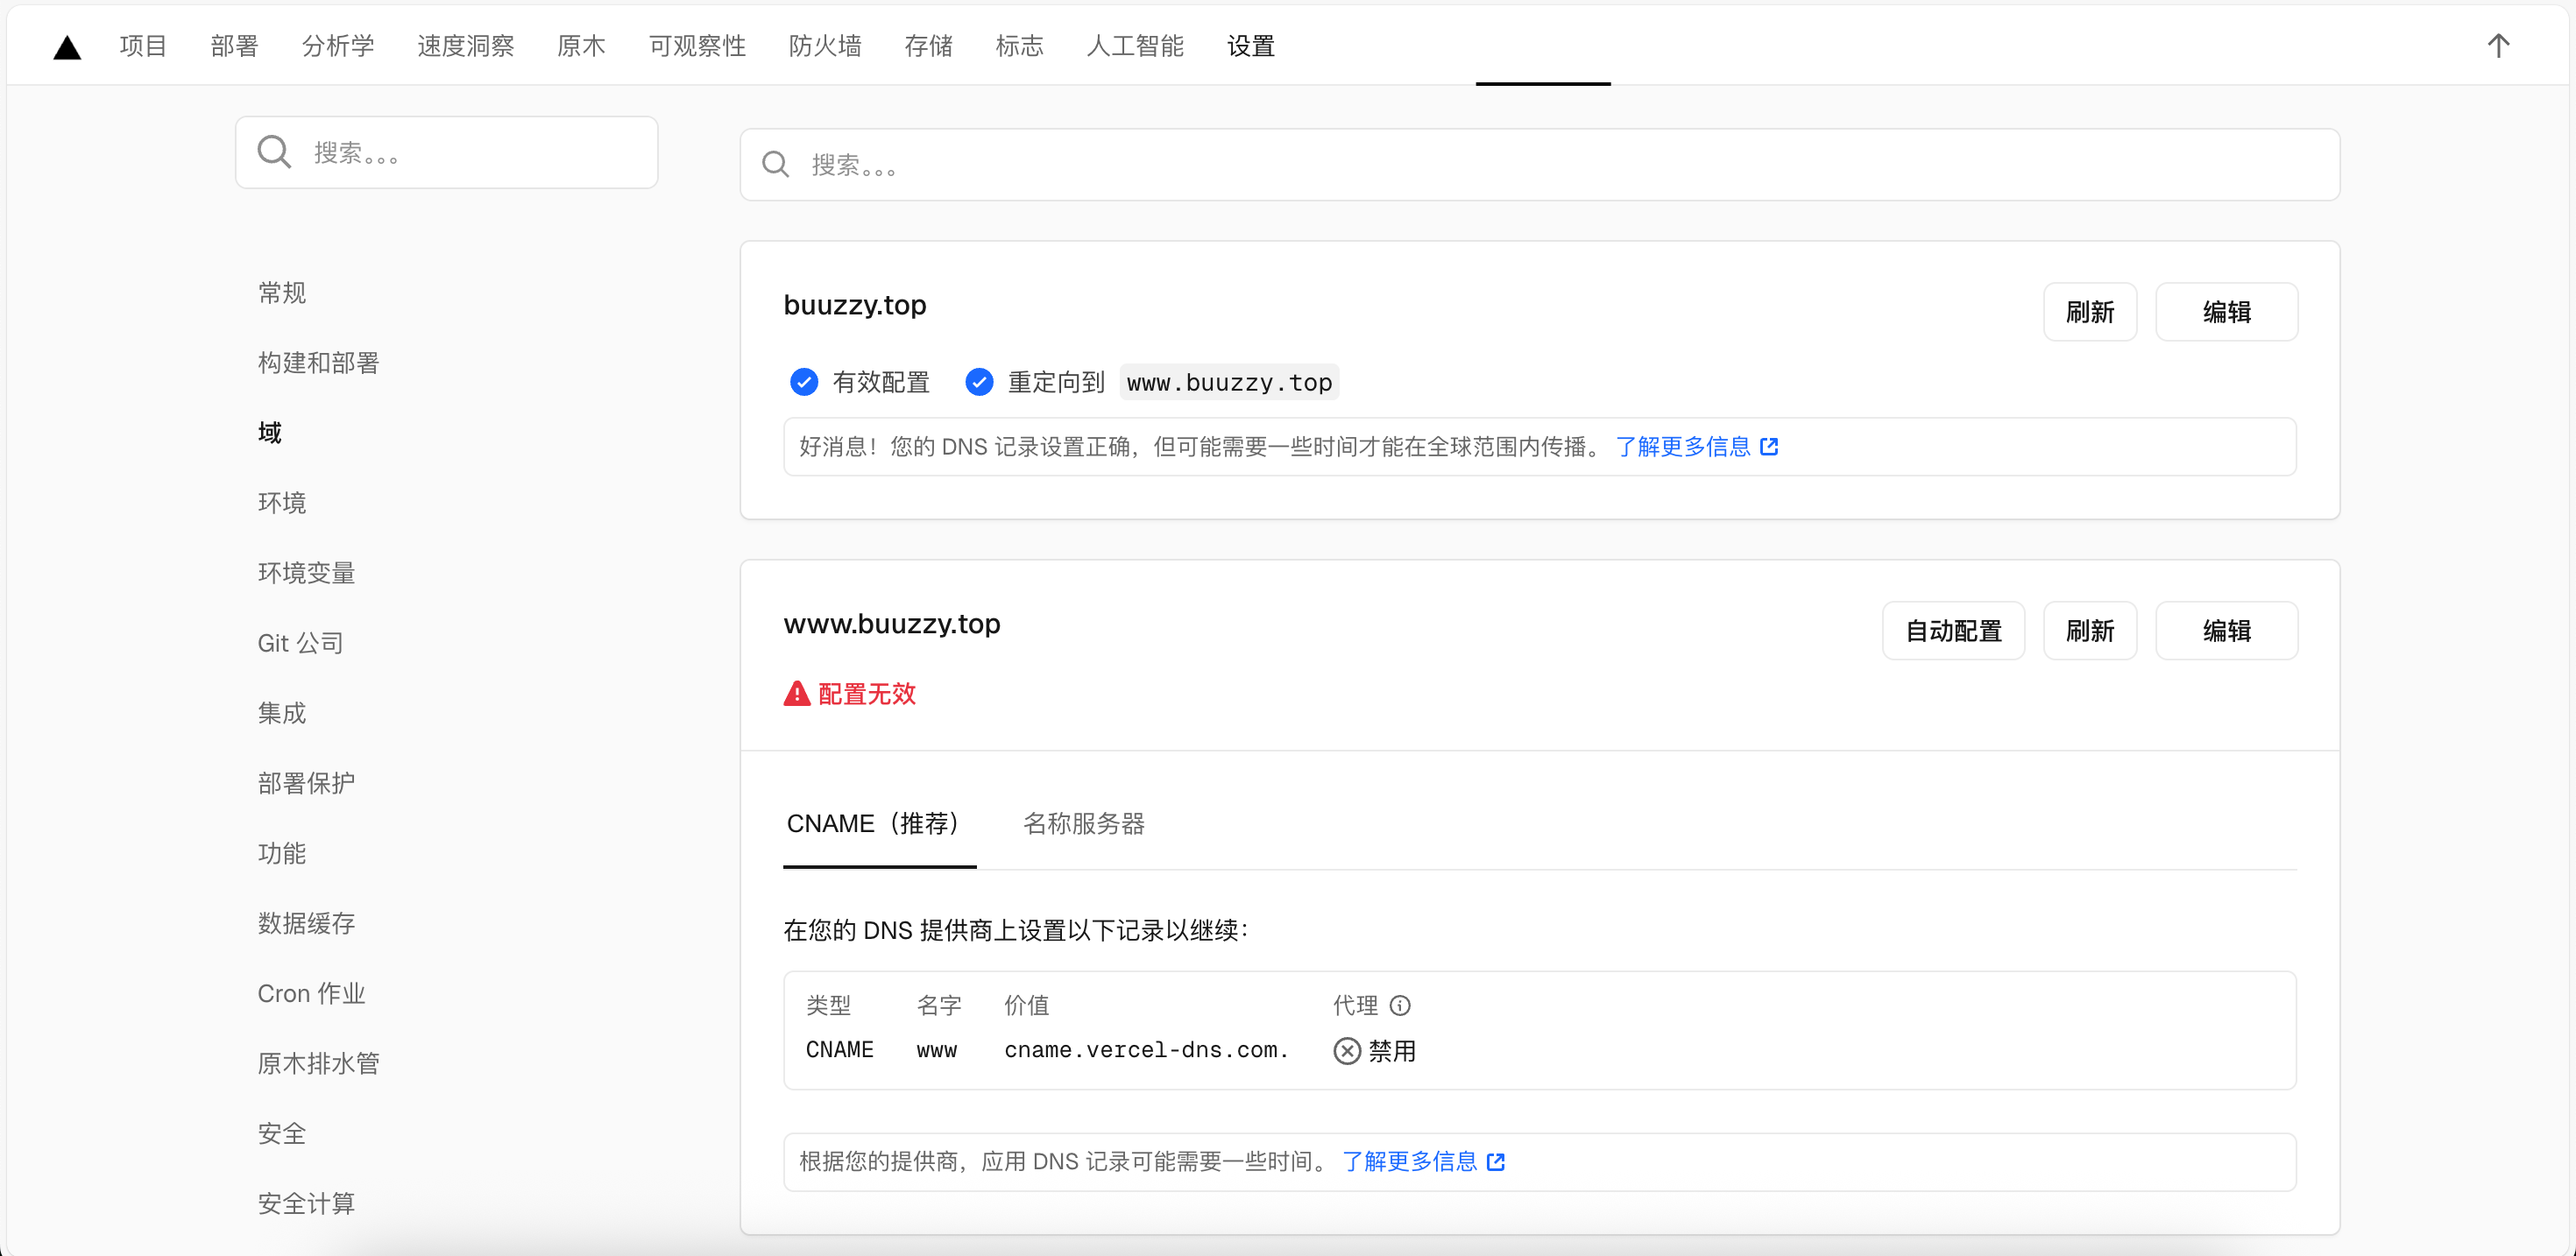Click the 重定向到 blue checkmark icon
The width and height of the screenshot is (2576, 1256).
coord(979,382)
